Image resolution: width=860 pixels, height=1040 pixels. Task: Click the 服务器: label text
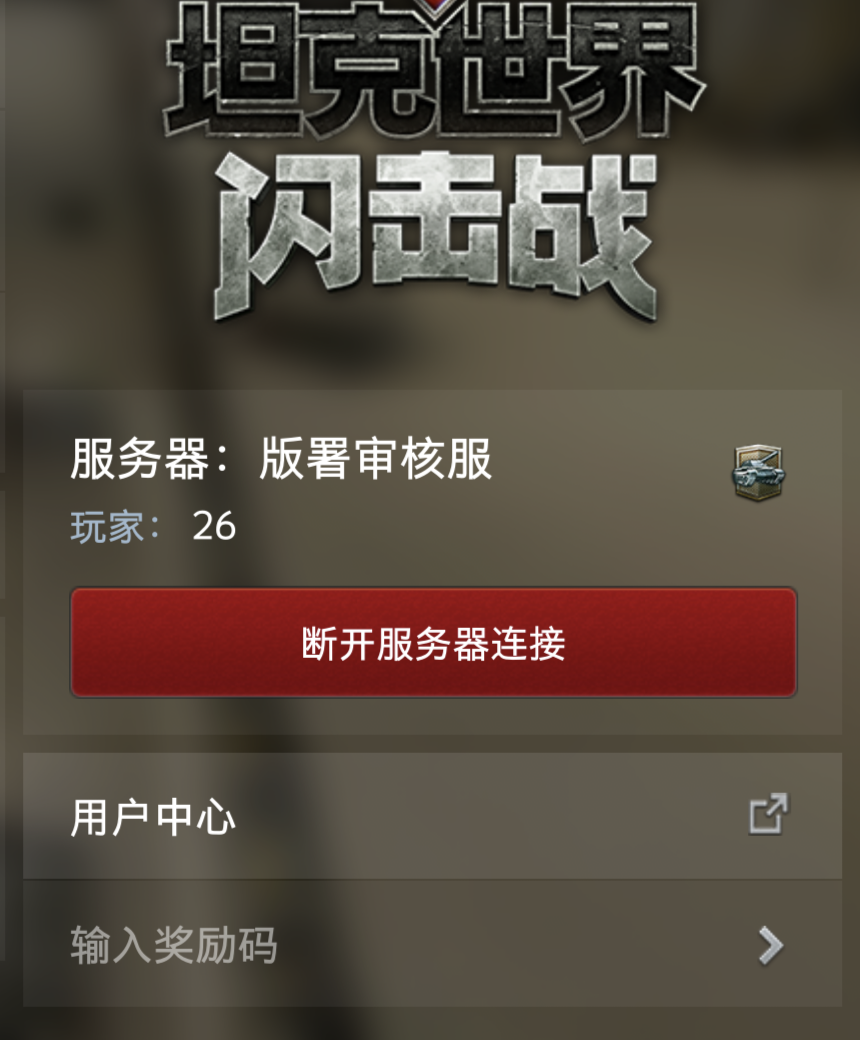click(149, 458)
